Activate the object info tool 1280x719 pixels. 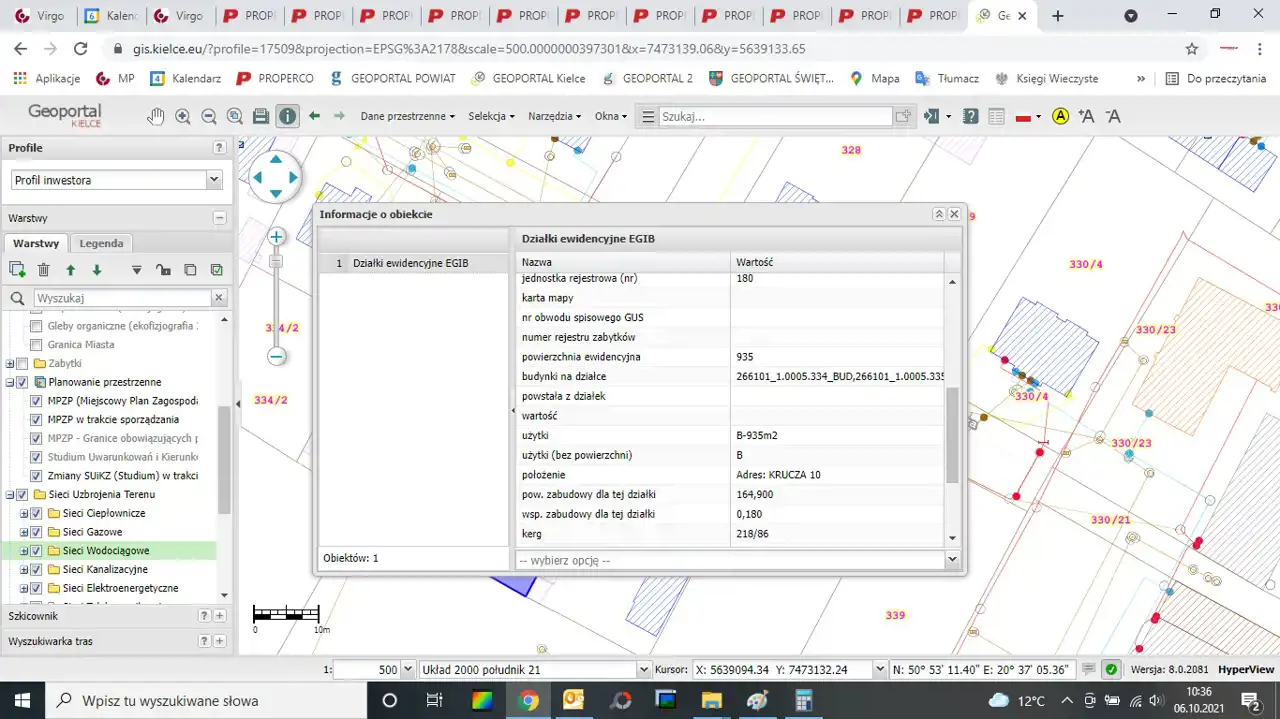click(288, 116)
